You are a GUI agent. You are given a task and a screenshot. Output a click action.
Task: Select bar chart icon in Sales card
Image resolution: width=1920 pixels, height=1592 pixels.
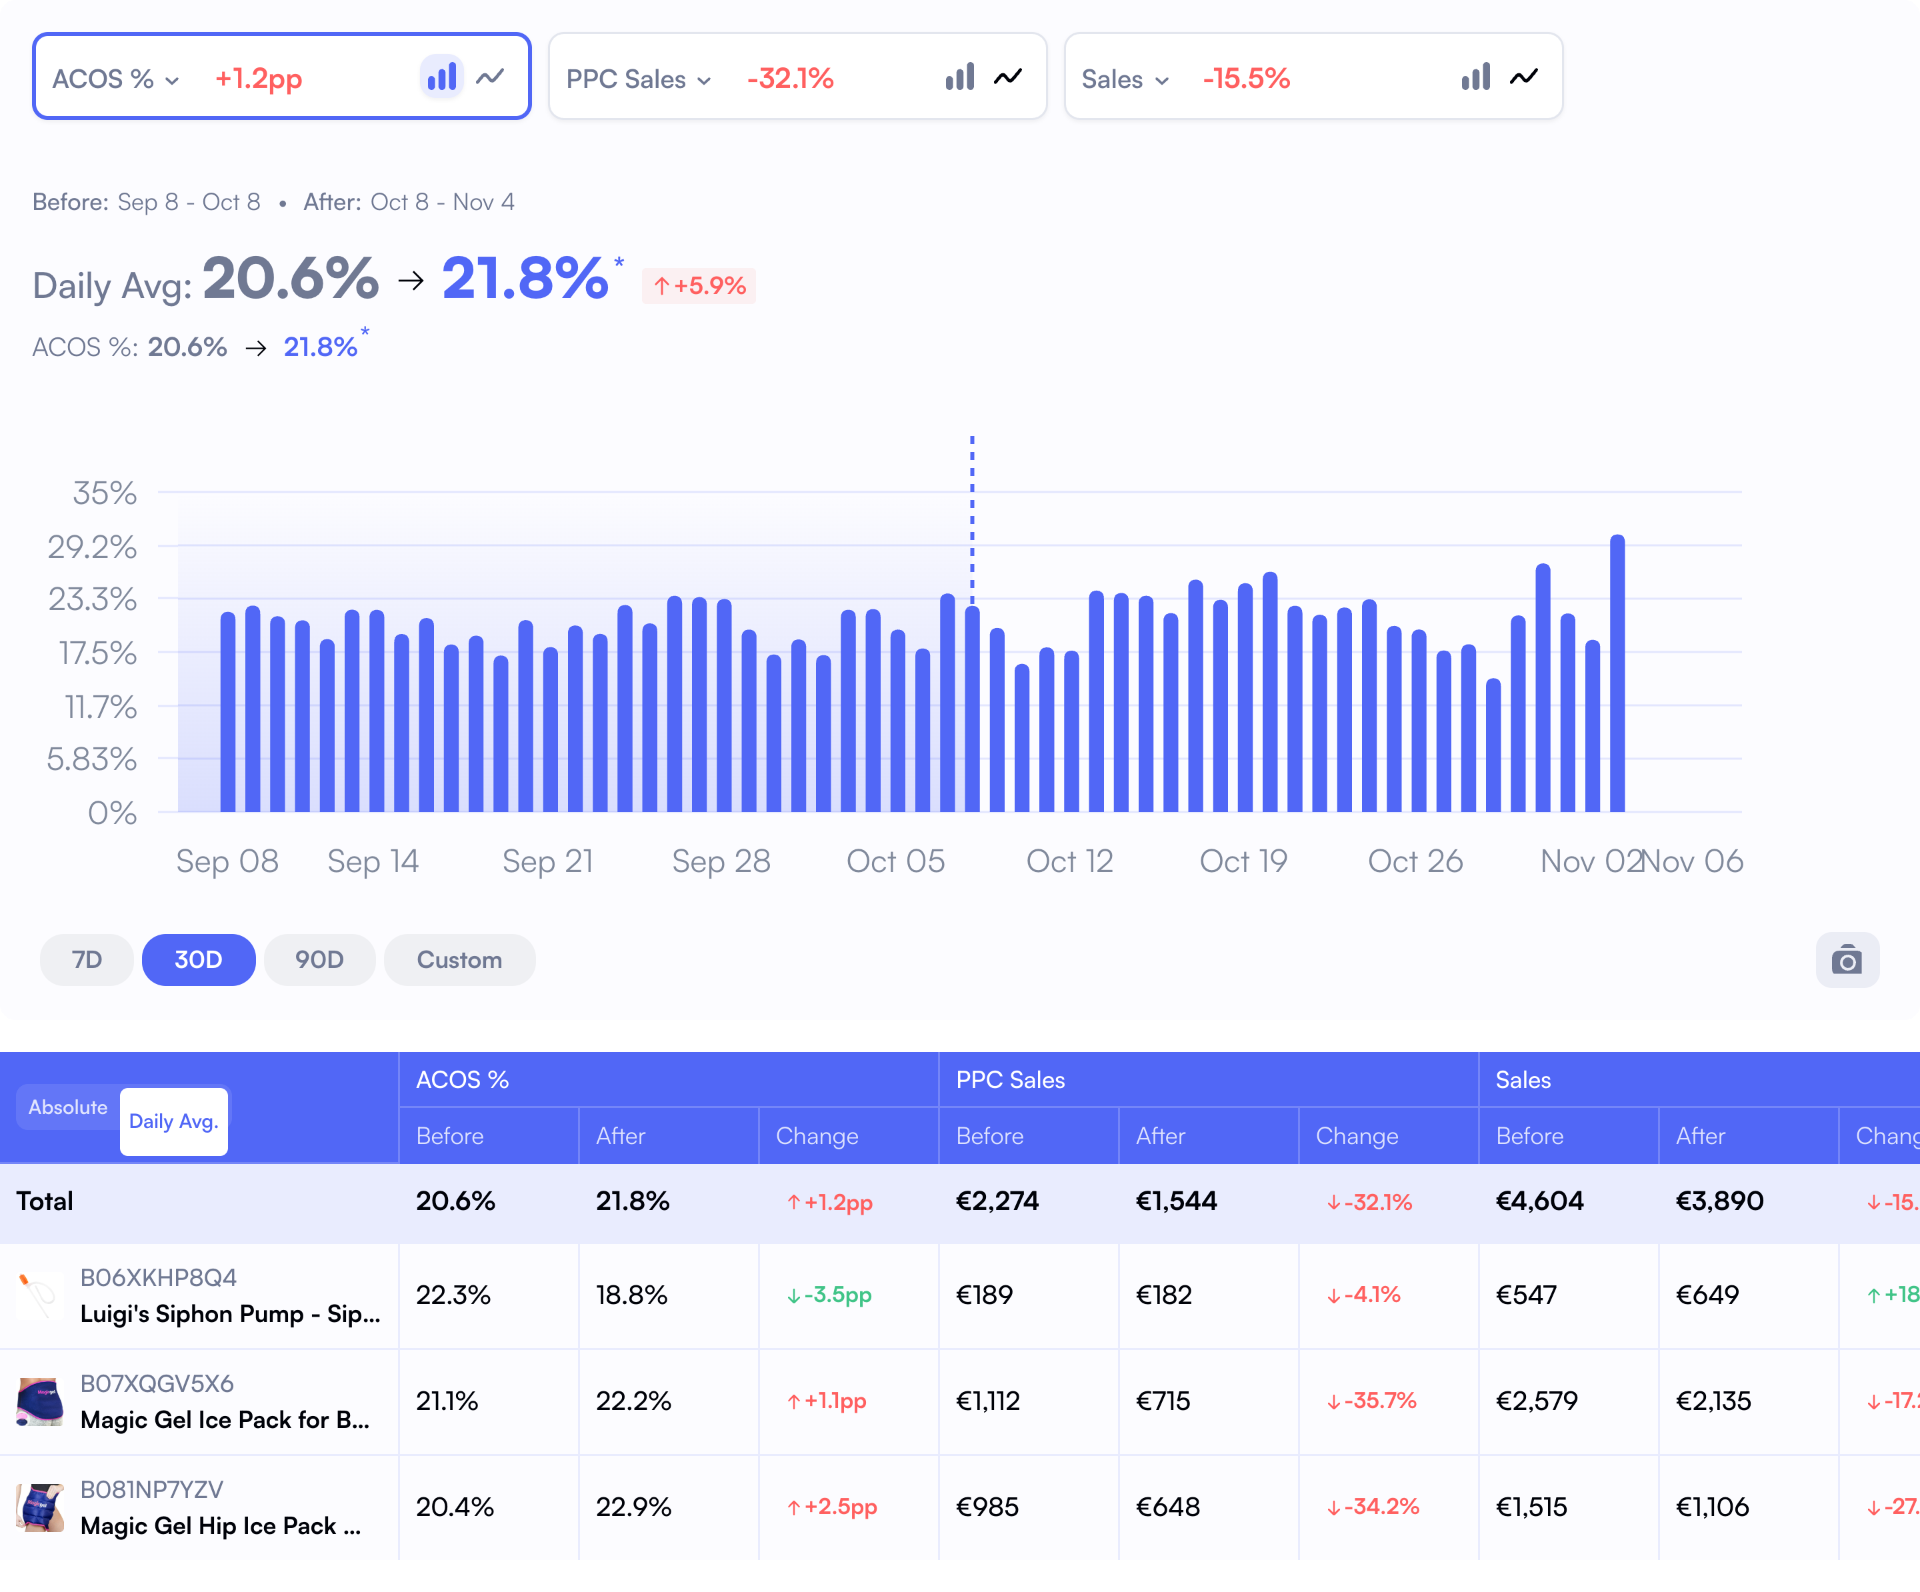click(x=1475, y=77)
